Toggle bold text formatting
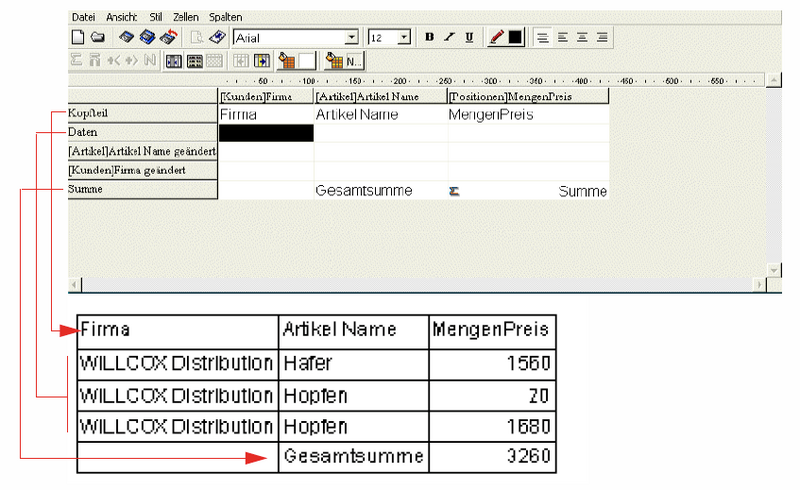 click(429, 37)
